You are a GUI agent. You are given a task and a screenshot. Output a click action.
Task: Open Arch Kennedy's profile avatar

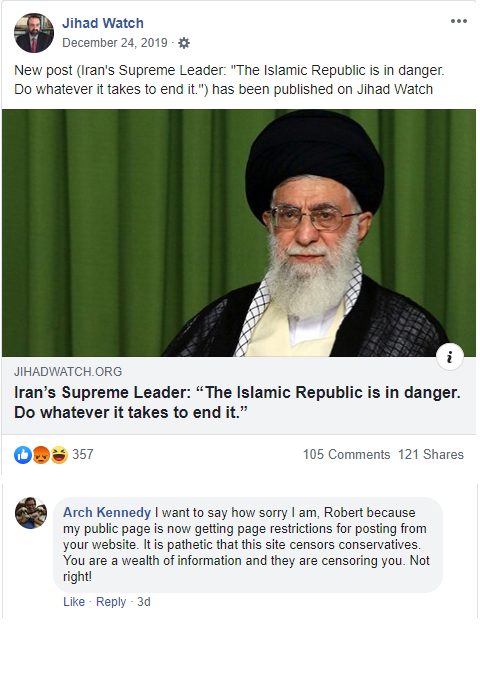click(x=31, y=513)
